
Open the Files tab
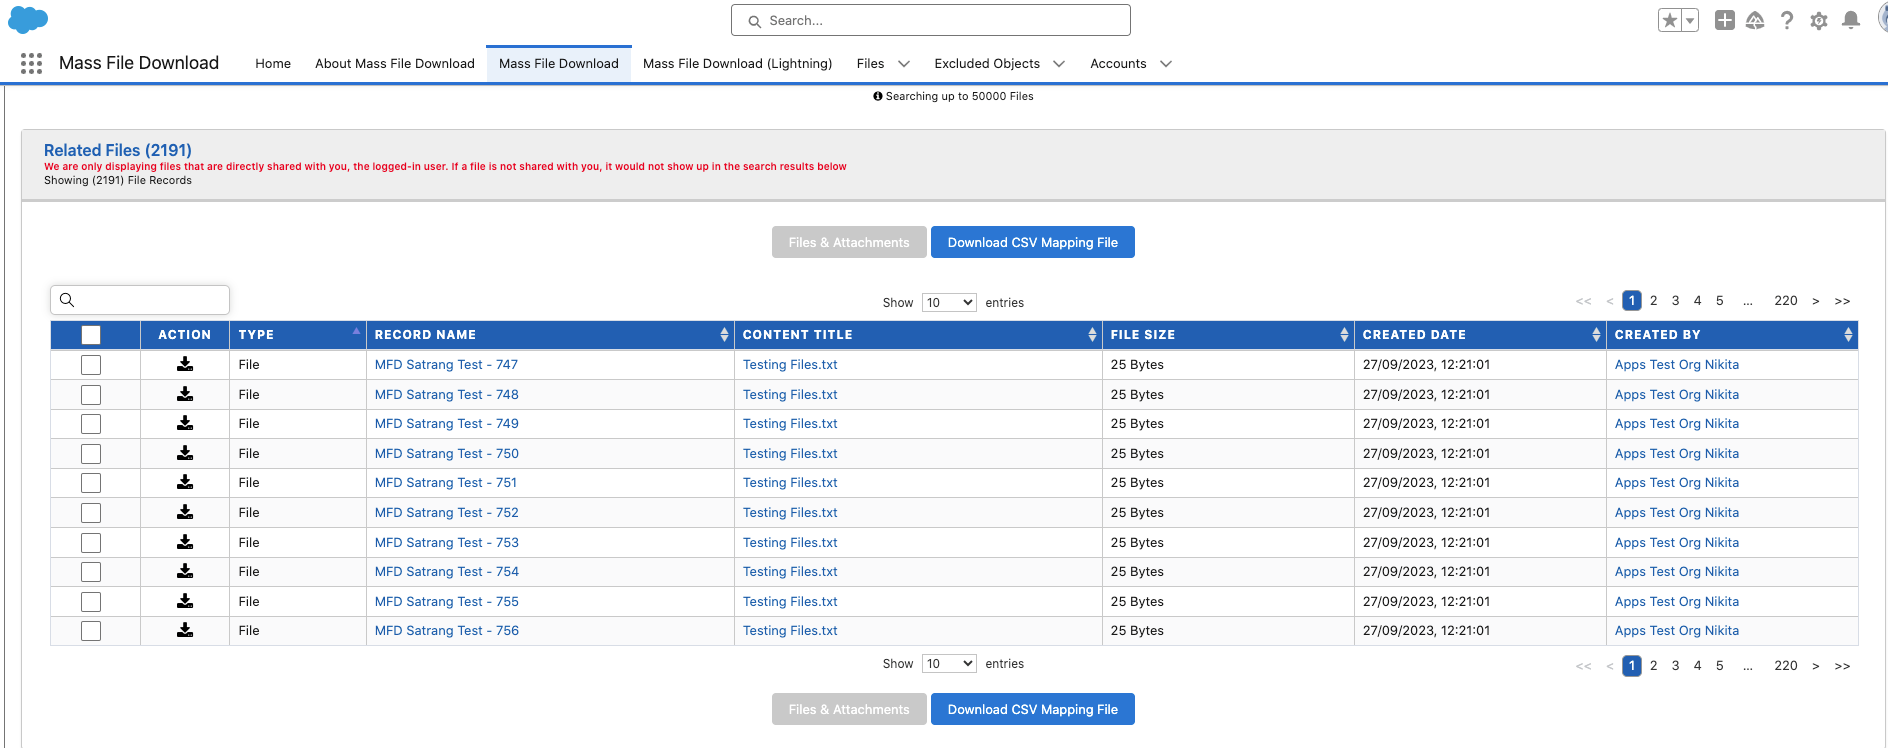(x=870, y=63)
